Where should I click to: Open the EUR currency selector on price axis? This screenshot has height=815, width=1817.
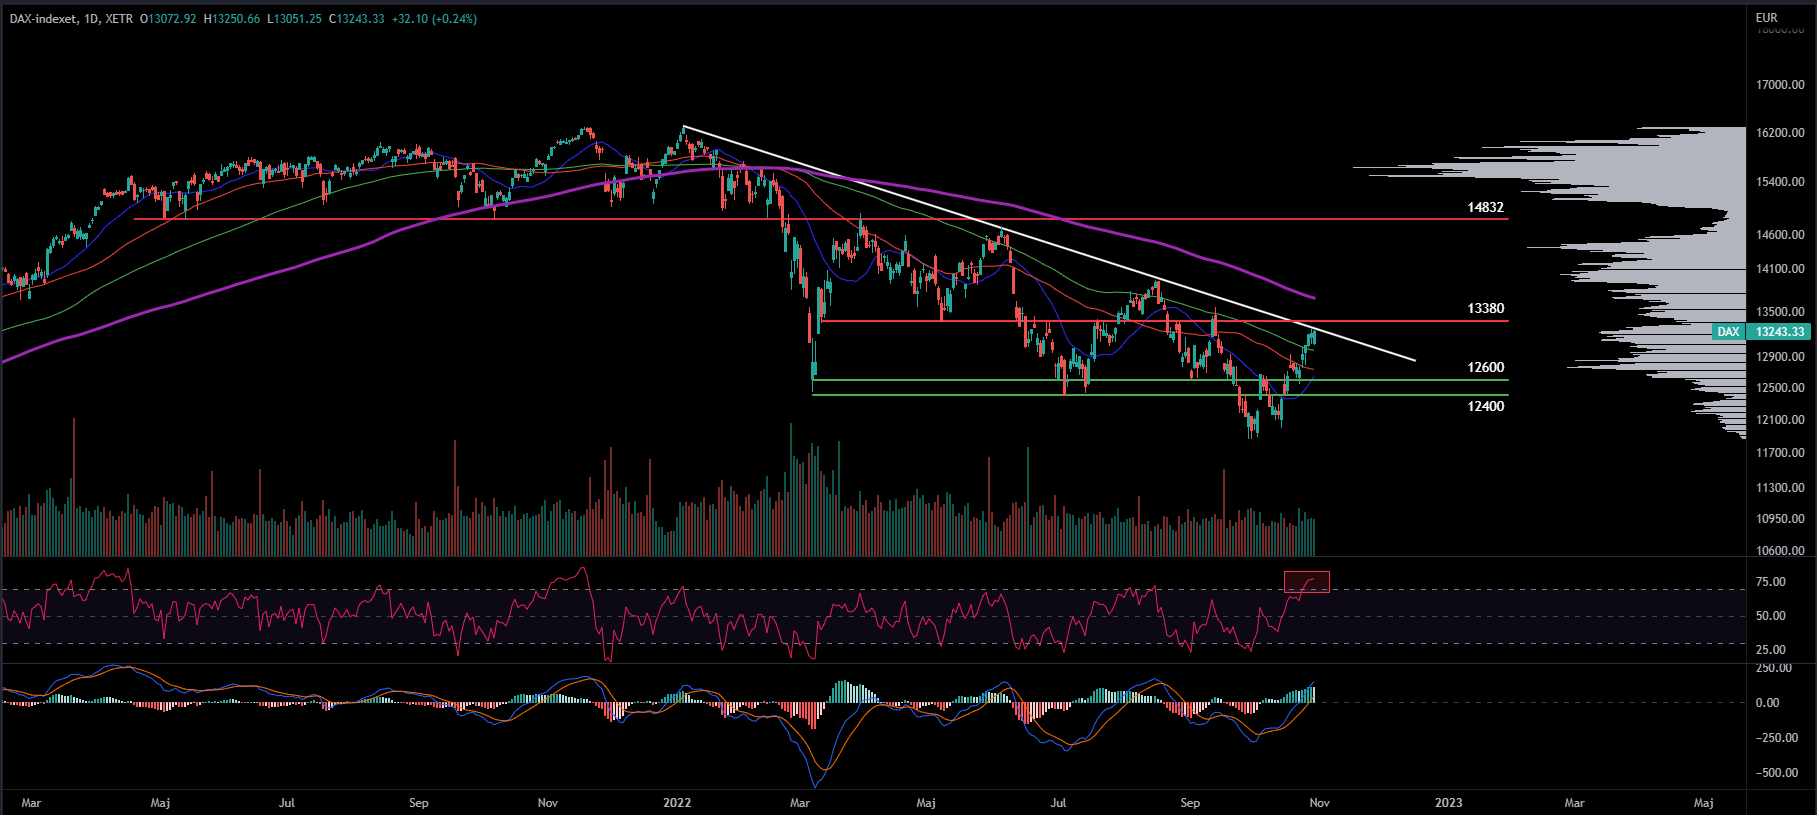1766,17
